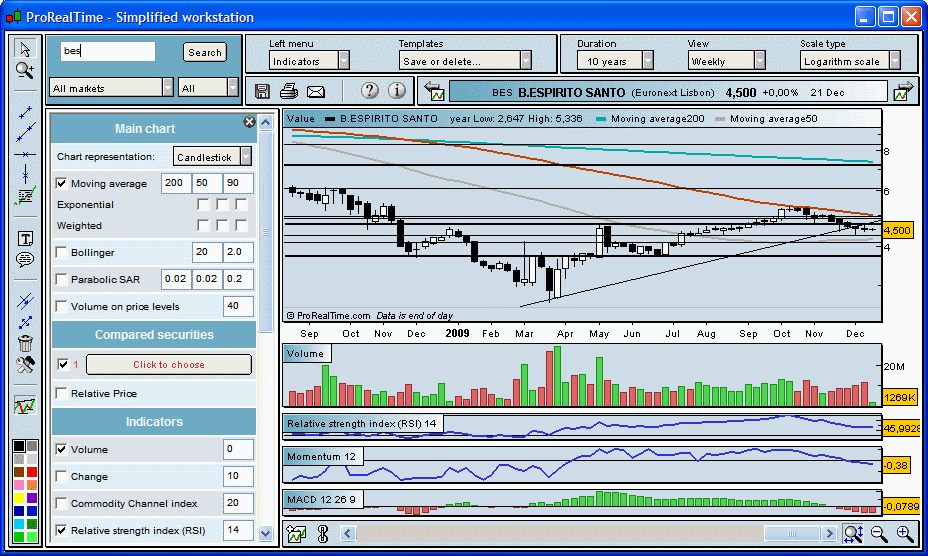928x556 pixels.
Task: Open the All markets dropdown
Action: point(111,88)
